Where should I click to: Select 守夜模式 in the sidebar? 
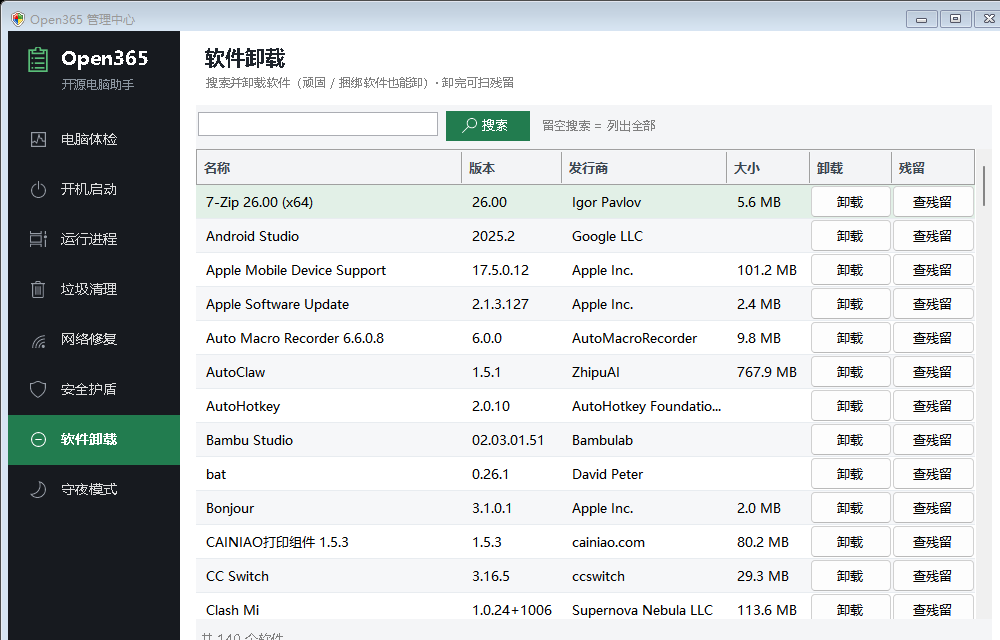click(x=94, y=489)
